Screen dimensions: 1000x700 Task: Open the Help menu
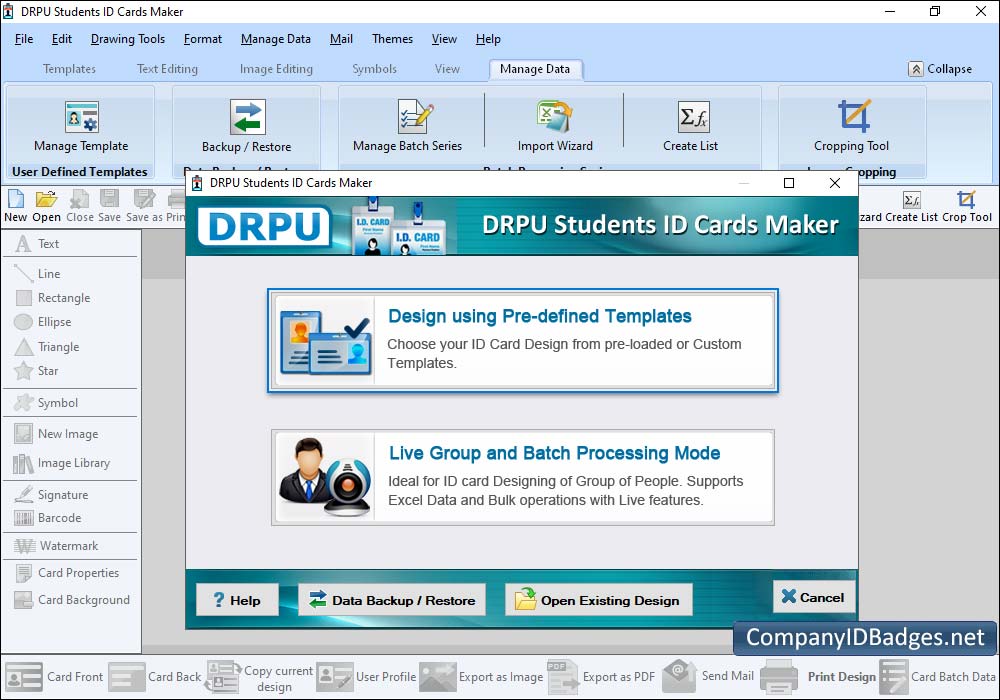[488, 39]
